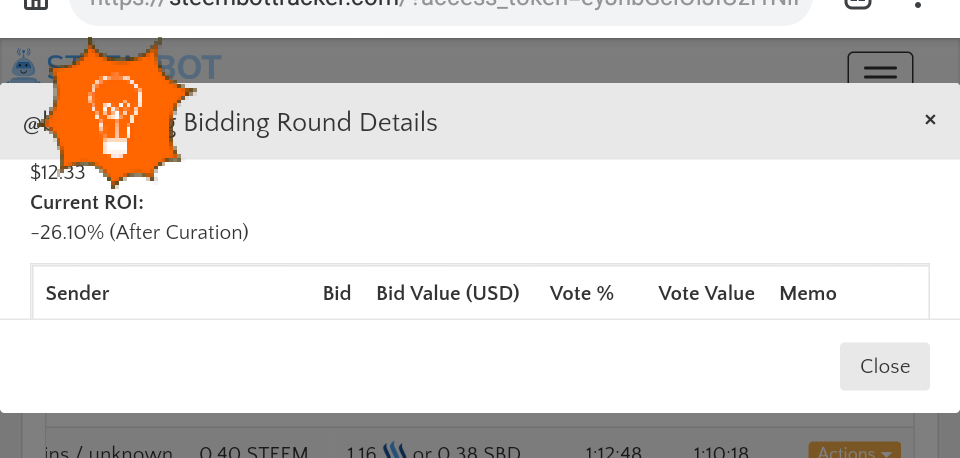960x458 pixels.
Task: Click the Bidding Round Details title
Action: tap(310, 122)
